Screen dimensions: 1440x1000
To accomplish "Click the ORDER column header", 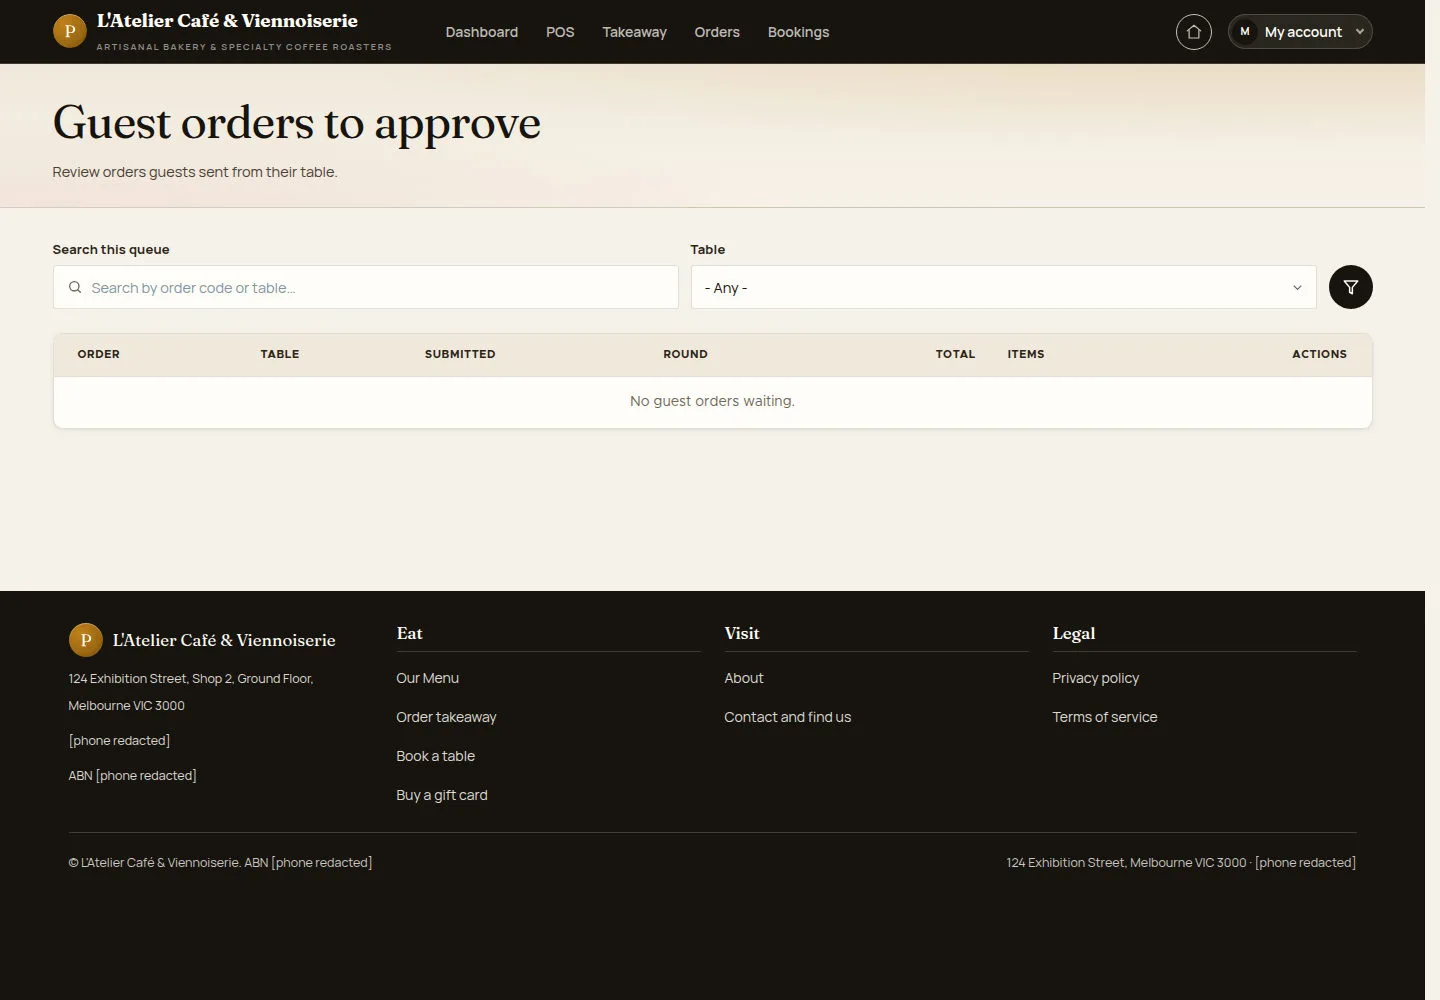I will (98, 354).
